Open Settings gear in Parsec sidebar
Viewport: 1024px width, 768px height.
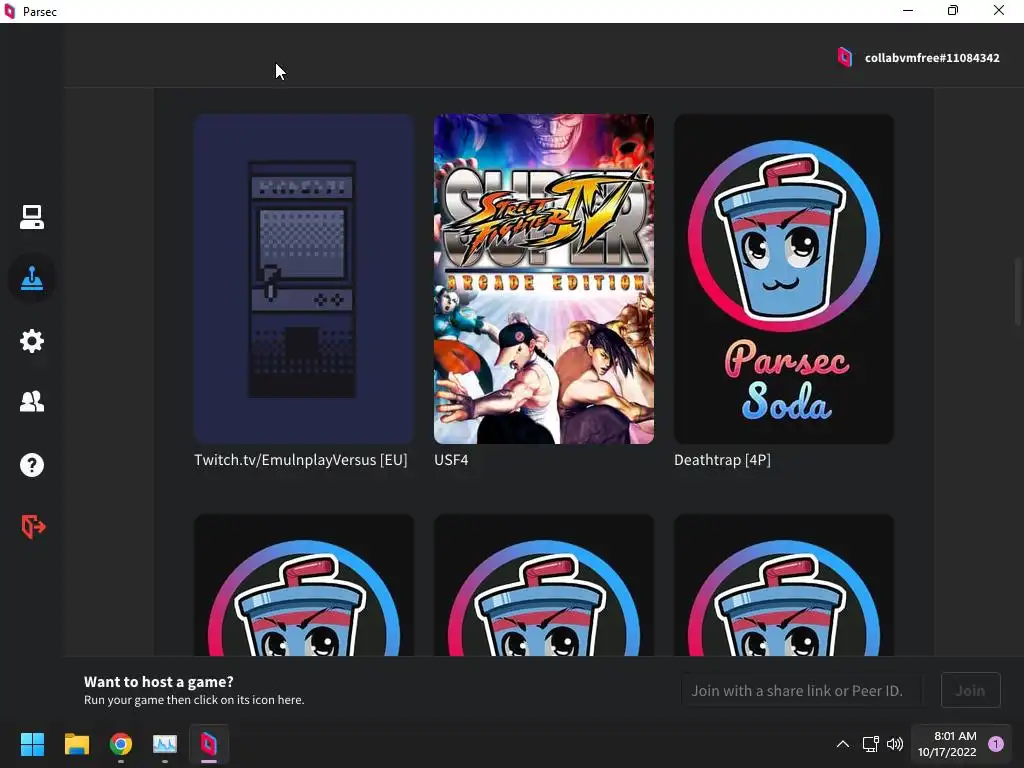(x=31, y=341)
